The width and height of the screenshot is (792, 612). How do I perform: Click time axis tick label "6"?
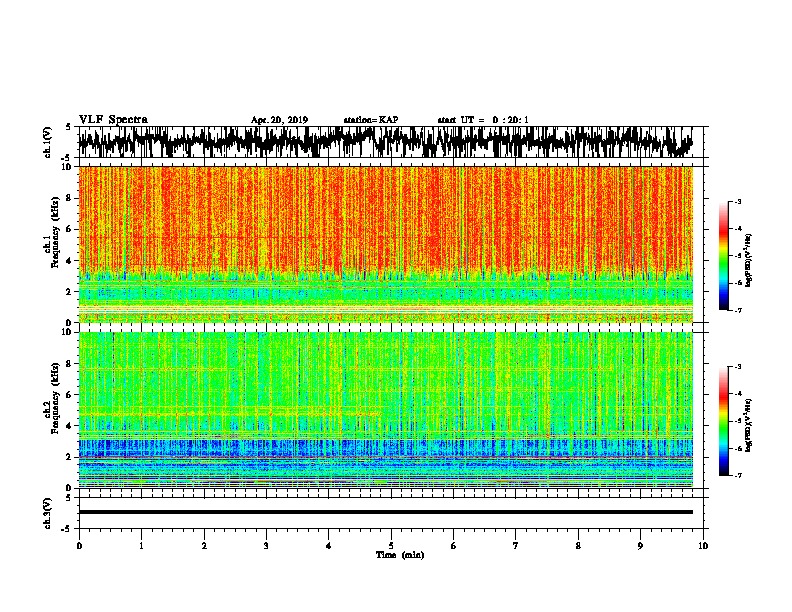coord(454,546)
